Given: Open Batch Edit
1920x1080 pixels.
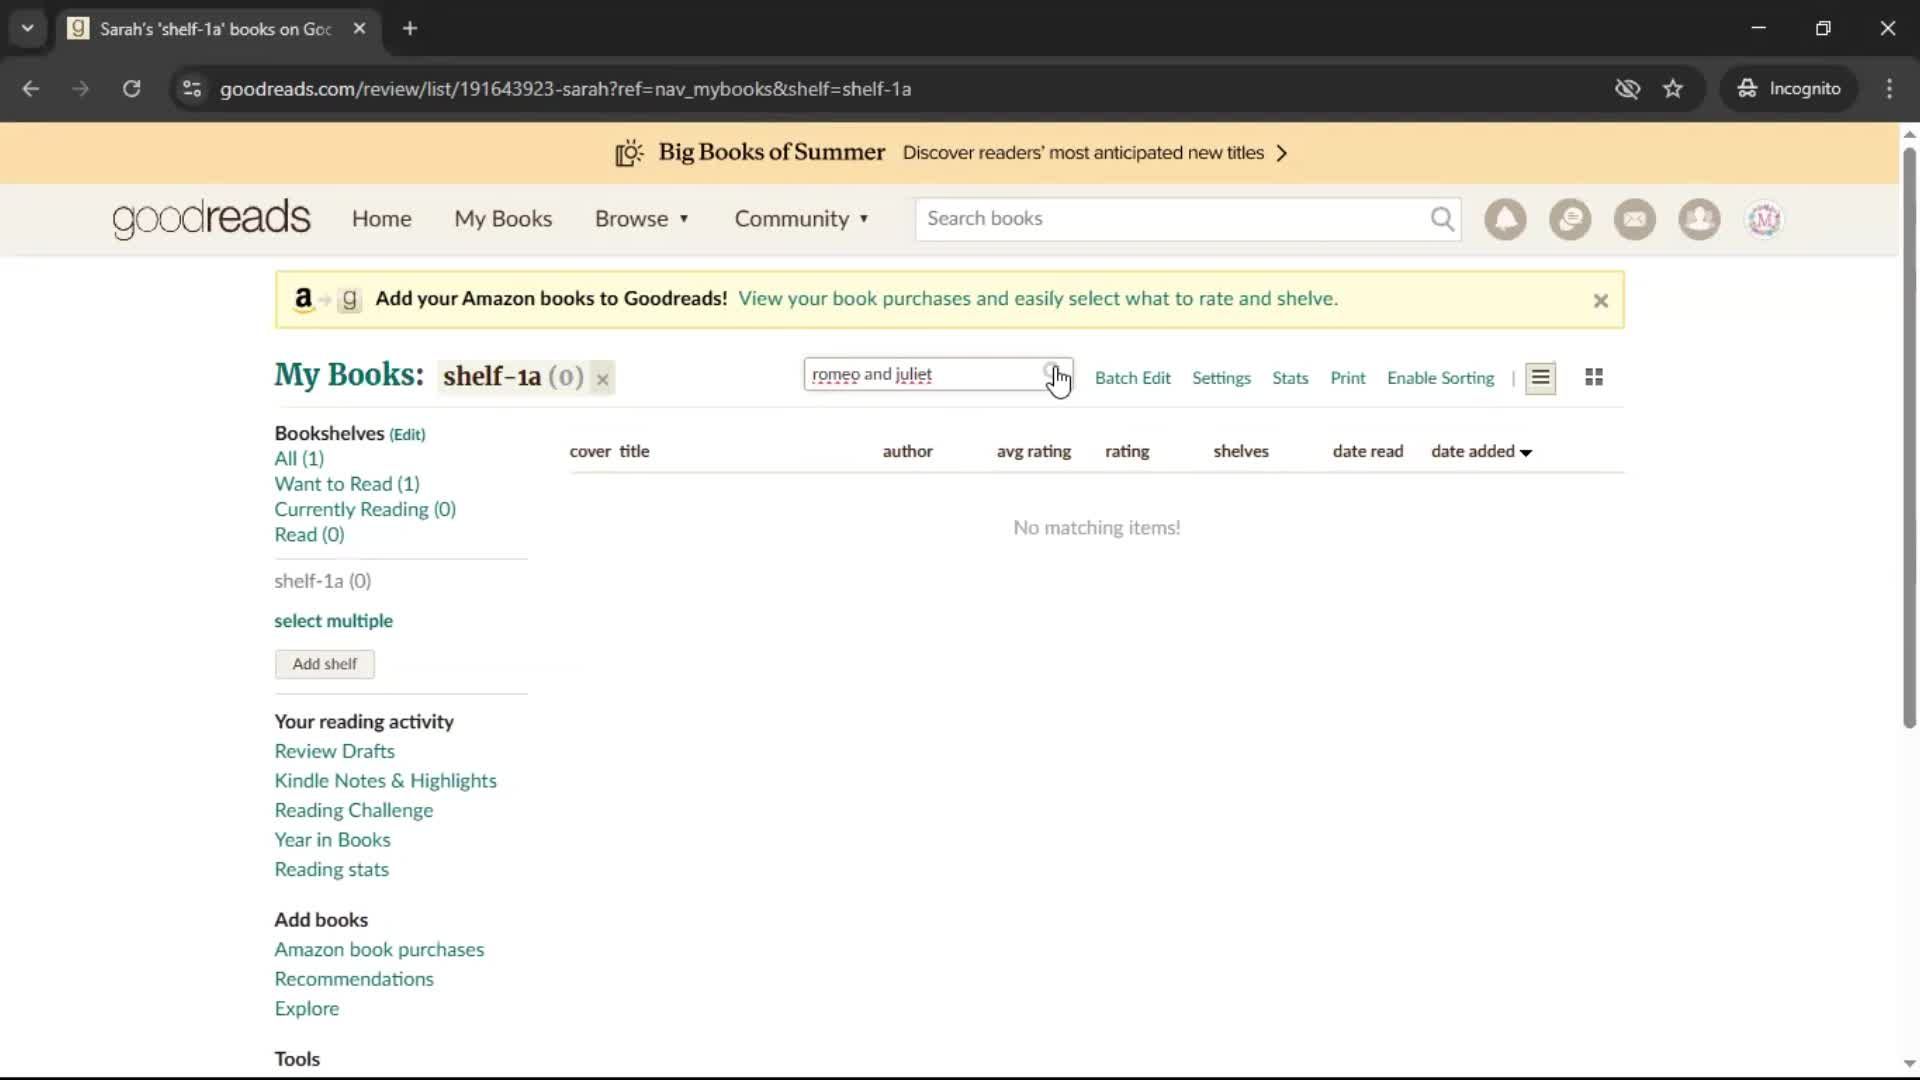Looking at the screenshot, I should [x=1132, y=378].
